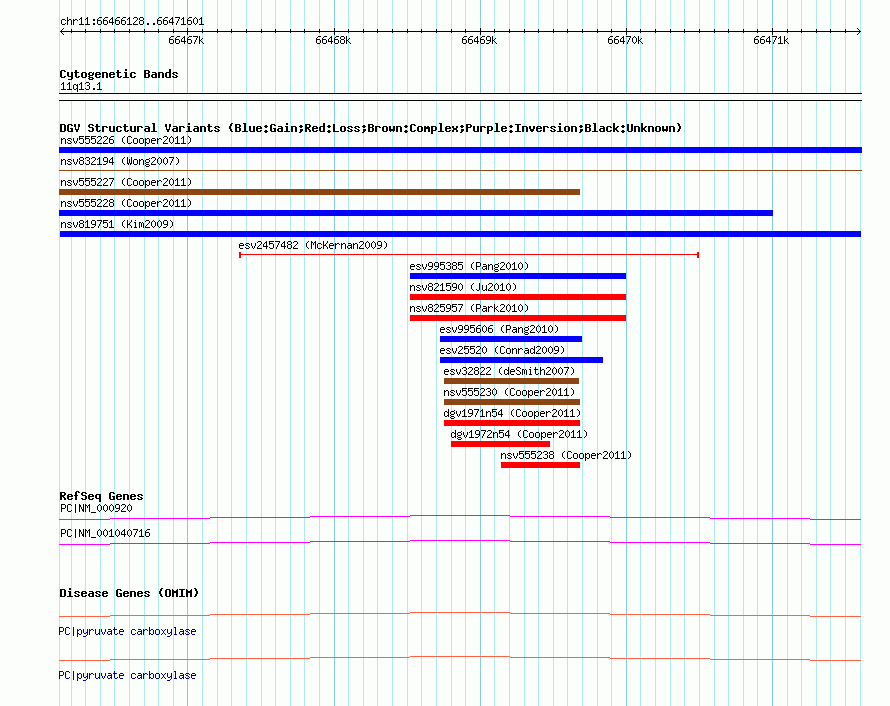890x706 pixels.
Task: Open the nsv555238 (Cooper2011) label
Action: coord(566,455)
